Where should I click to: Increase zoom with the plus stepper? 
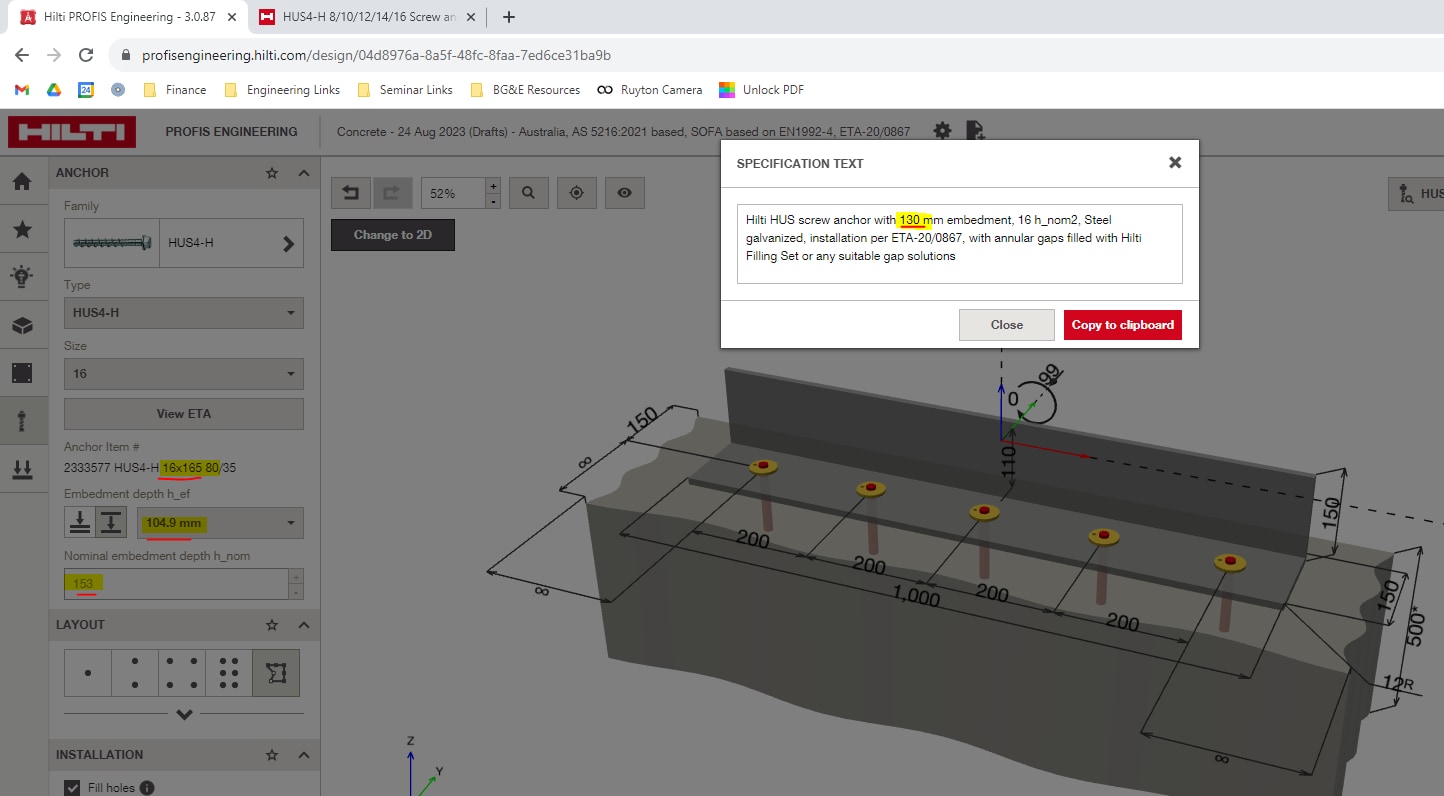pos(491,186)
